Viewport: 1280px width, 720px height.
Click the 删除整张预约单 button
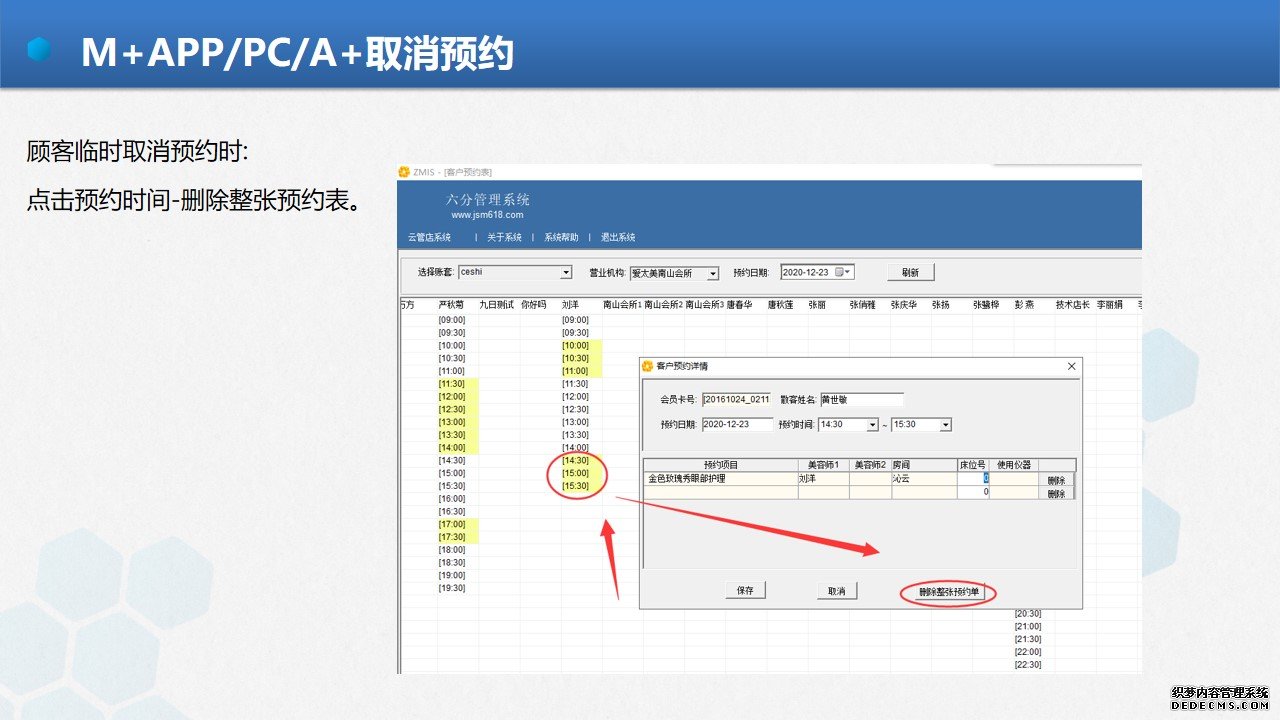point(949,593)
